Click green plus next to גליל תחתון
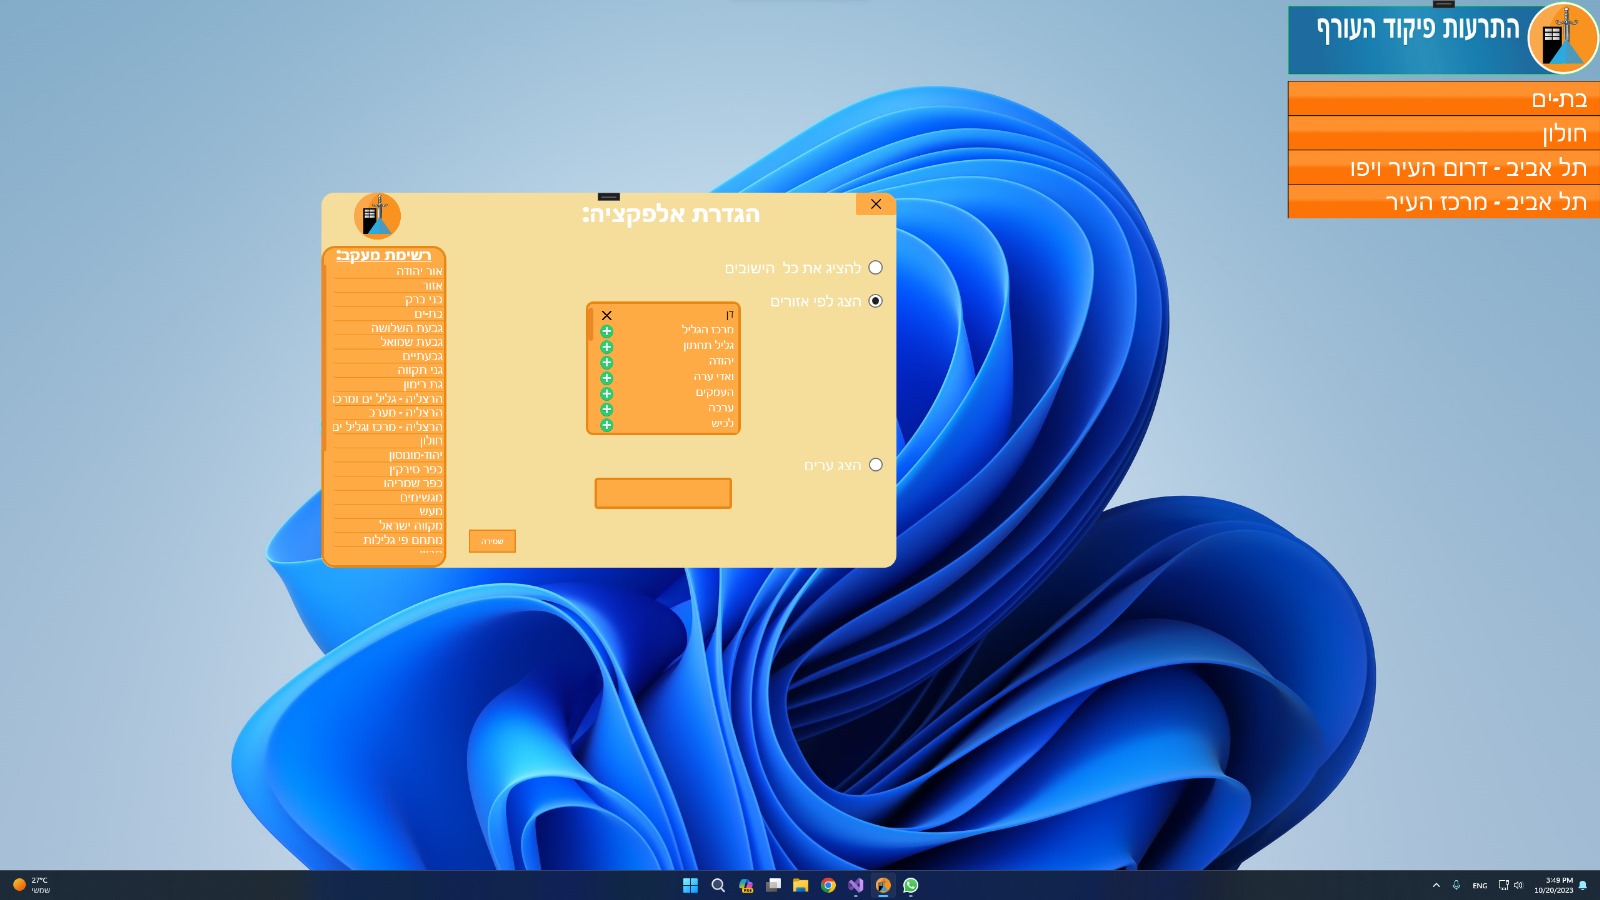1600x900 pixels. (x=606, y=347)
